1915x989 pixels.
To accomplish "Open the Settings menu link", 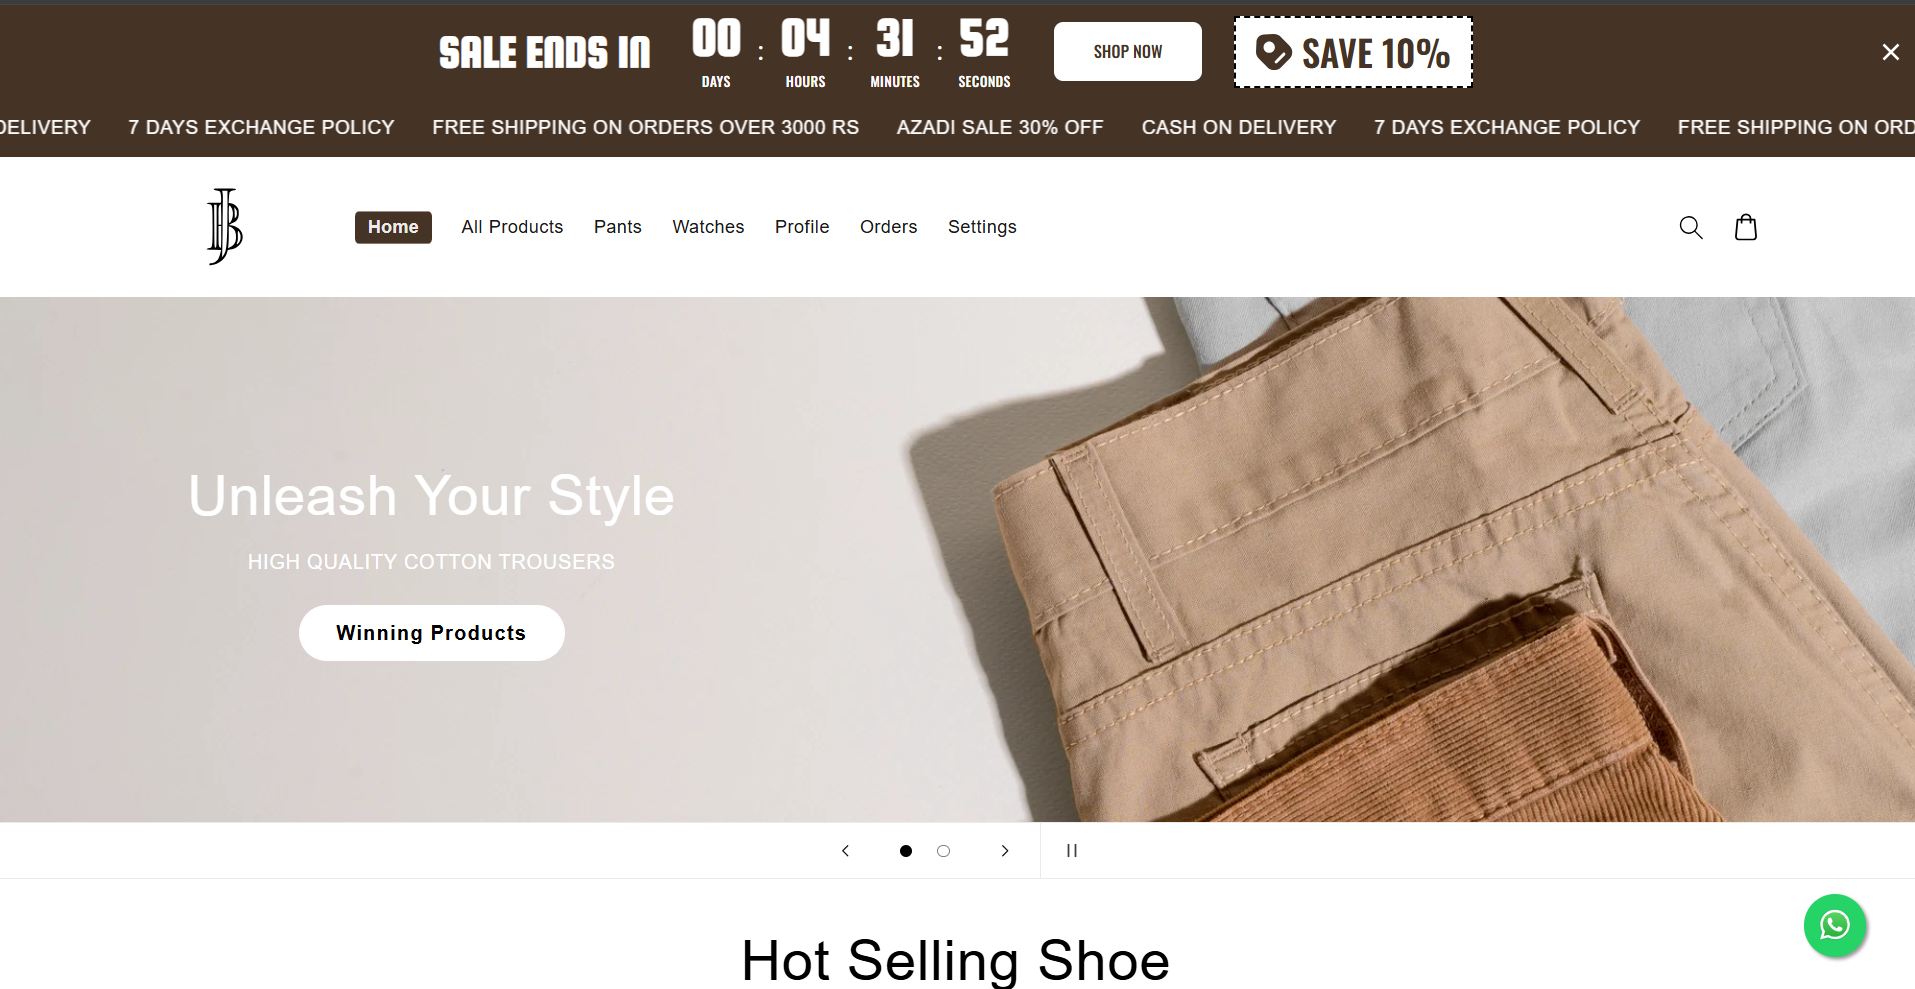I will [x=982, y=227].
